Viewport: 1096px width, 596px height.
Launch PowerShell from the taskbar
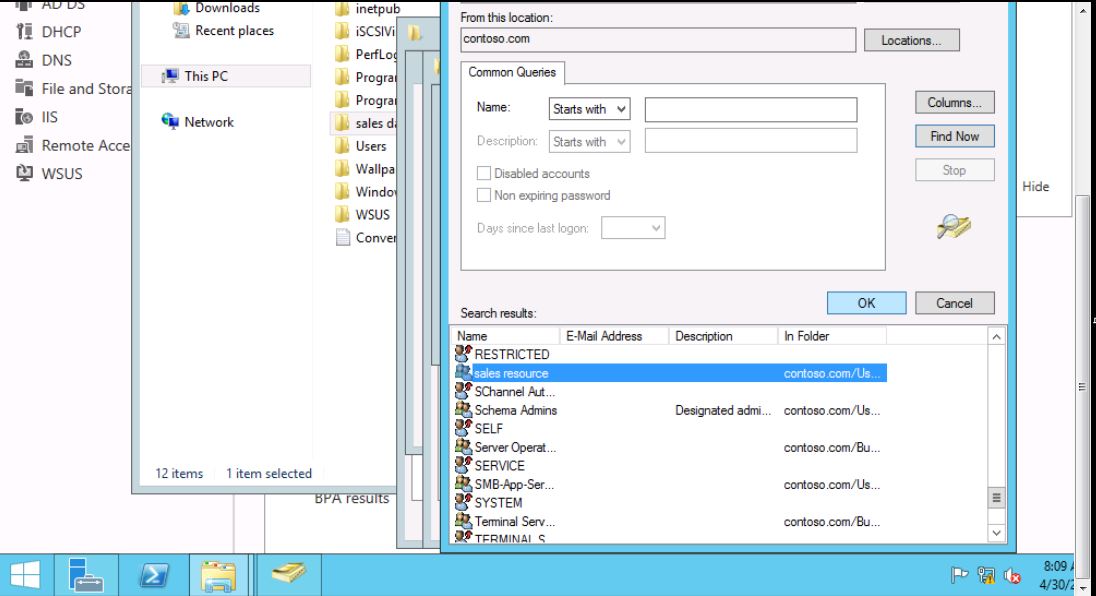click(x=154, y=576)
